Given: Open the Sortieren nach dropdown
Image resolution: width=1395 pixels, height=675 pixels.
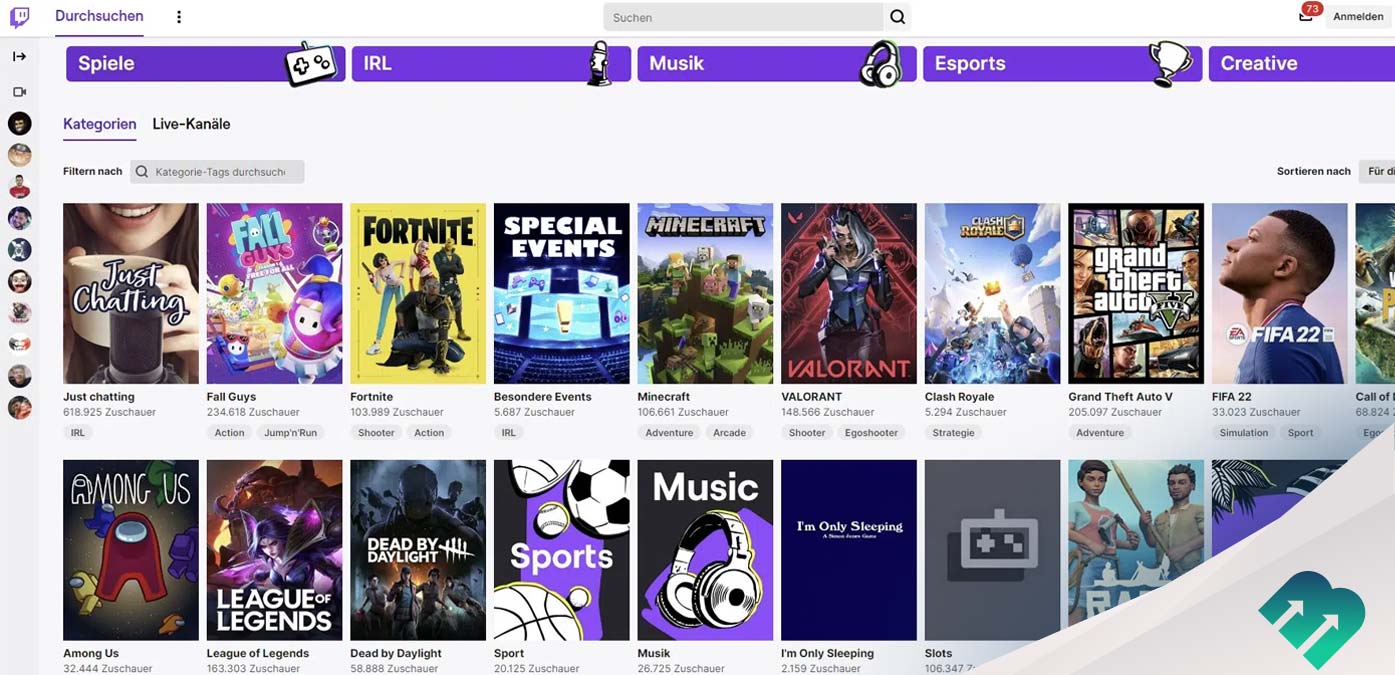Looking at the screenshot, I should tap(1376, 172).
